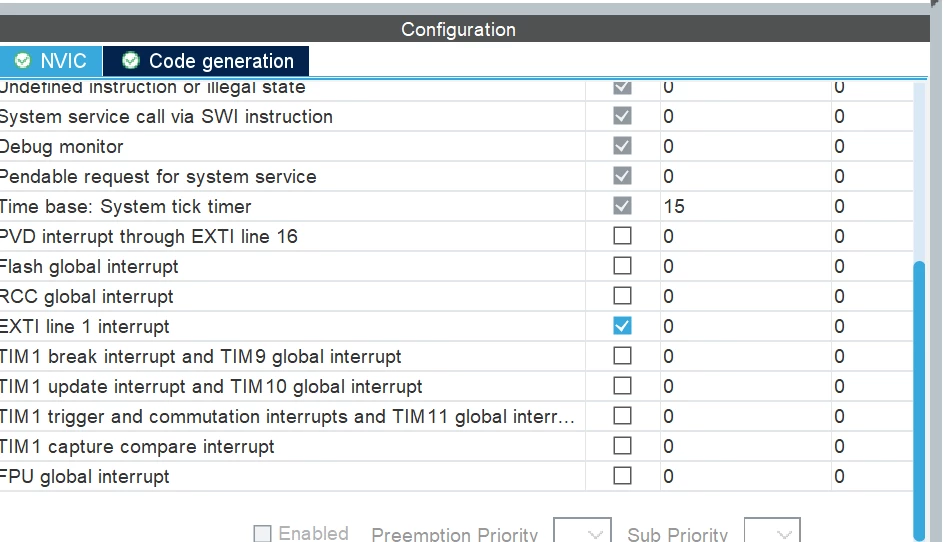Select the EXTI line 1 interrupt row

point(456,326)
